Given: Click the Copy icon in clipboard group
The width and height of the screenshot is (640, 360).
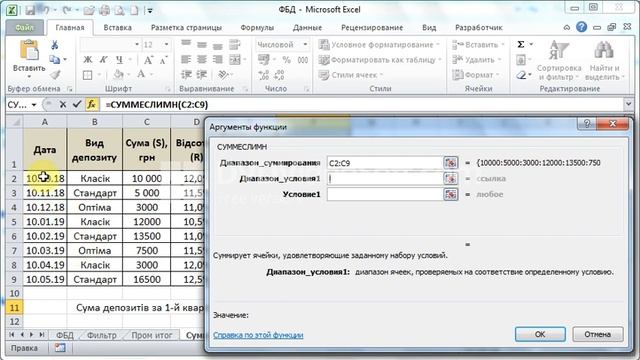Looking at the screenshot, I should point(54,60).
